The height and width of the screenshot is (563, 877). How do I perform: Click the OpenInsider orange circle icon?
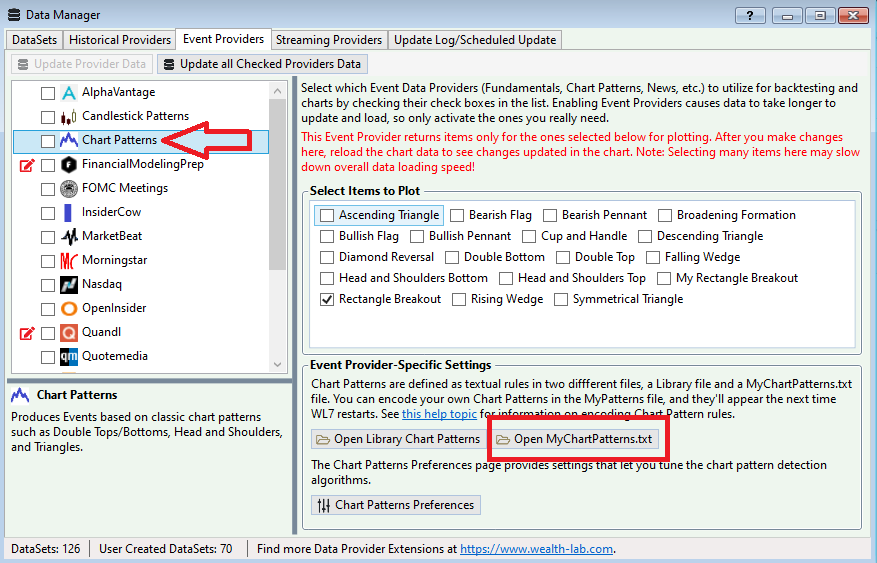click(x=69, y=309)
